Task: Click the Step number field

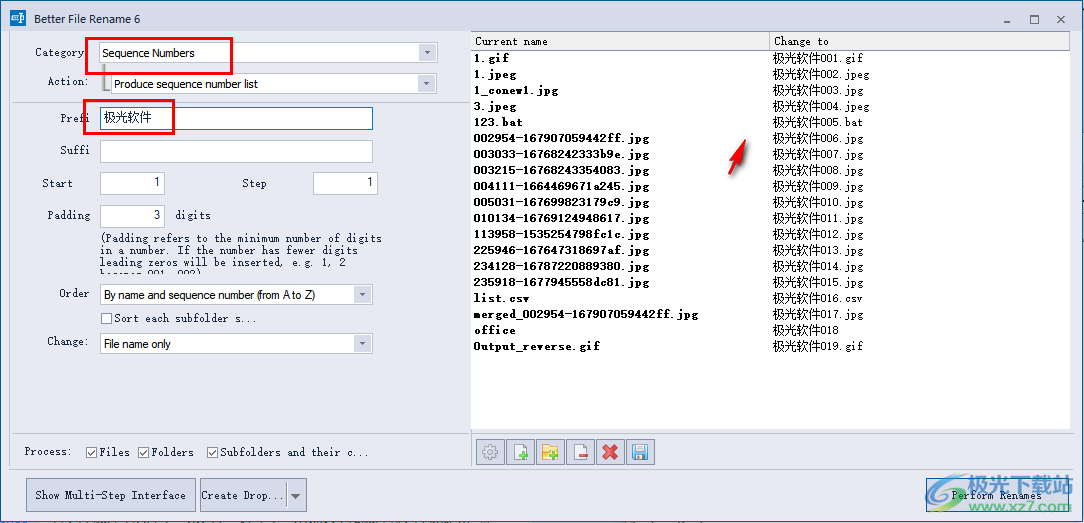Action: pos(345,183)
